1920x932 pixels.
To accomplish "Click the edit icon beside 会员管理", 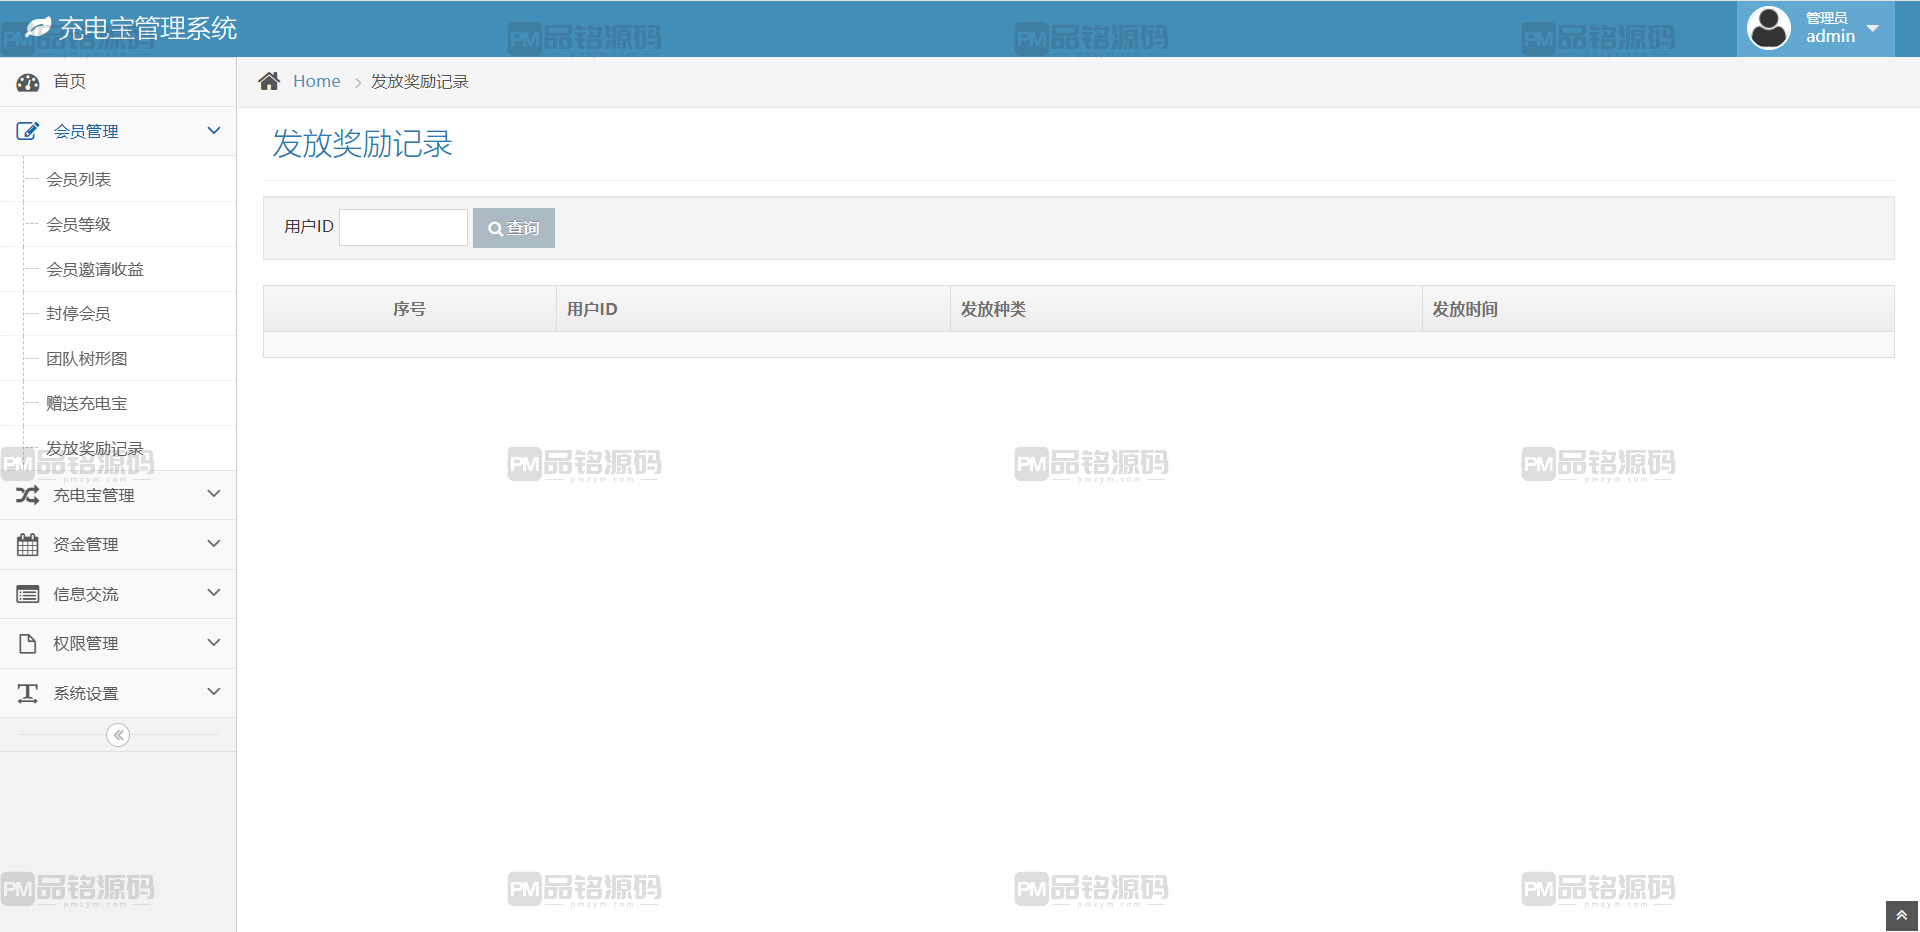I will pos(28,131).
